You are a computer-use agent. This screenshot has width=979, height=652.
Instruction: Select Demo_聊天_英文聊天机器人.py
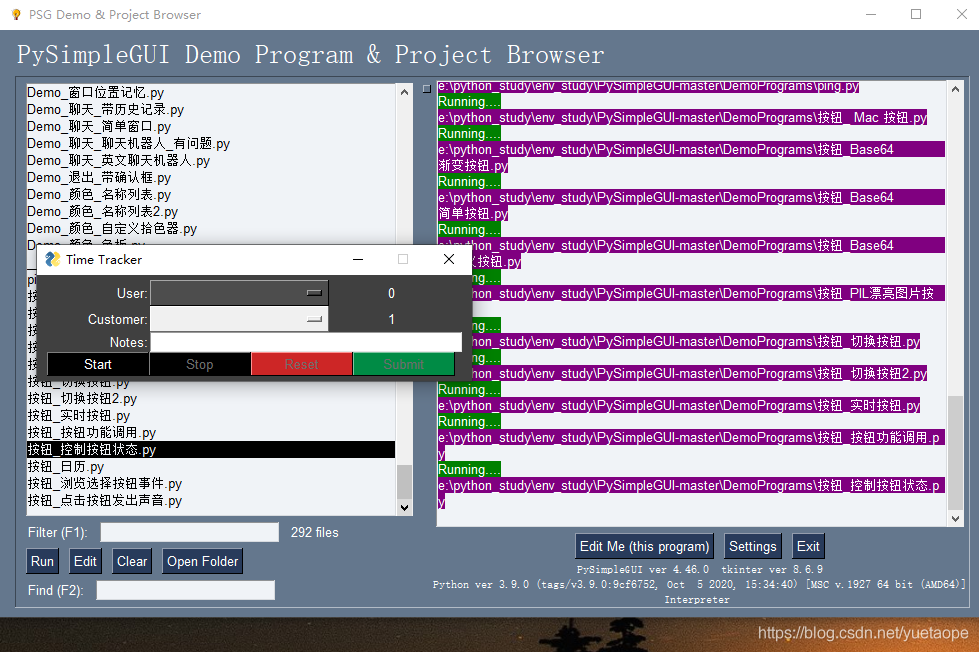point(211,161)
